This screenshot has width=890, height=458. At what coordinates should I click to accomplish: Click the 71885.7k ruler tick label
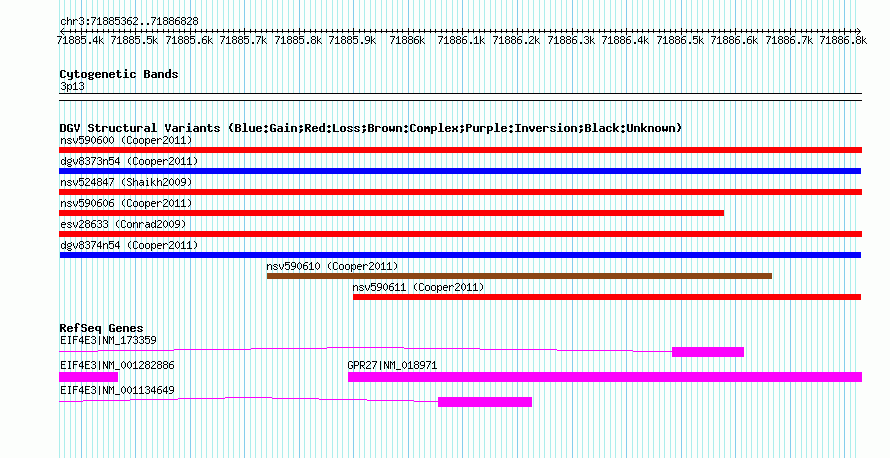point(244,40)
